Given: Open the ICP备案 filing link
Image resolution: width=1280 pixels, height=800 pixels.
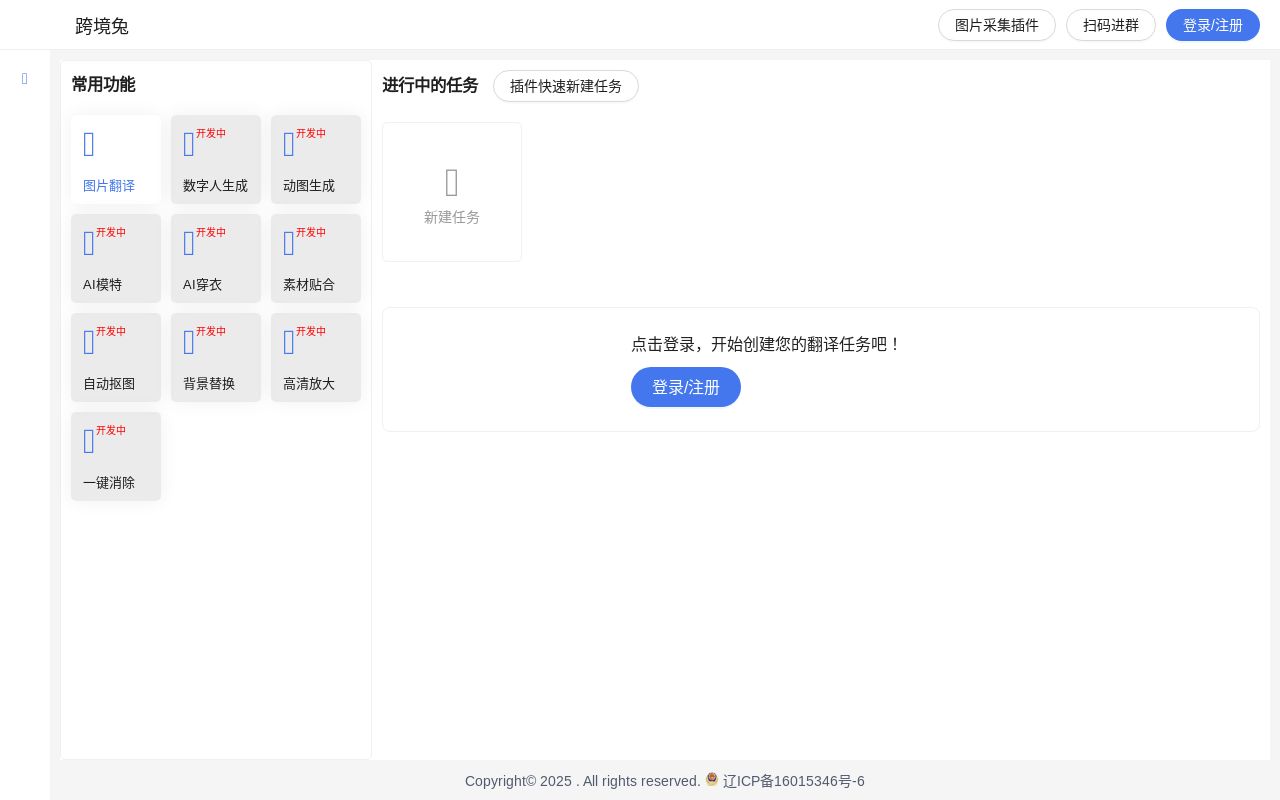Looking at the screenshot, I should (793, 781).
